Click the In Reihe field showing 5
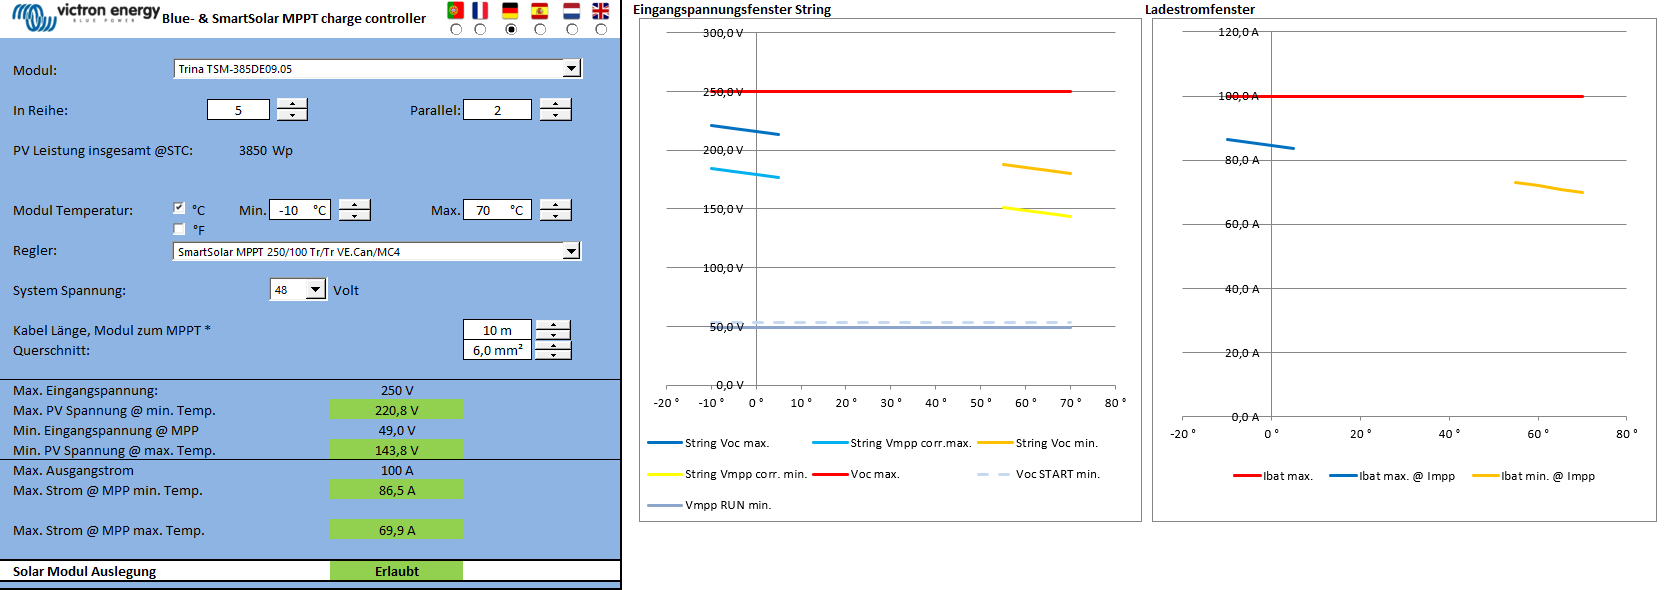This screenshot has height=590, width=1668. click(238, 110)
